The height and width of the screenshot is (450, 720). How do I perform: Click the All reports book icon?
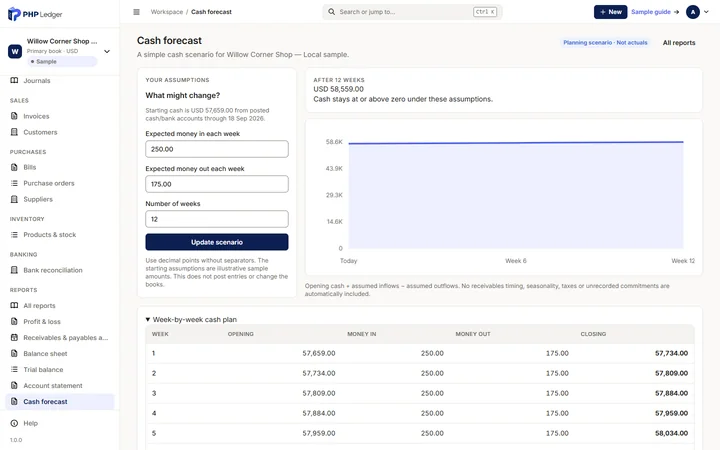(14, 305)
